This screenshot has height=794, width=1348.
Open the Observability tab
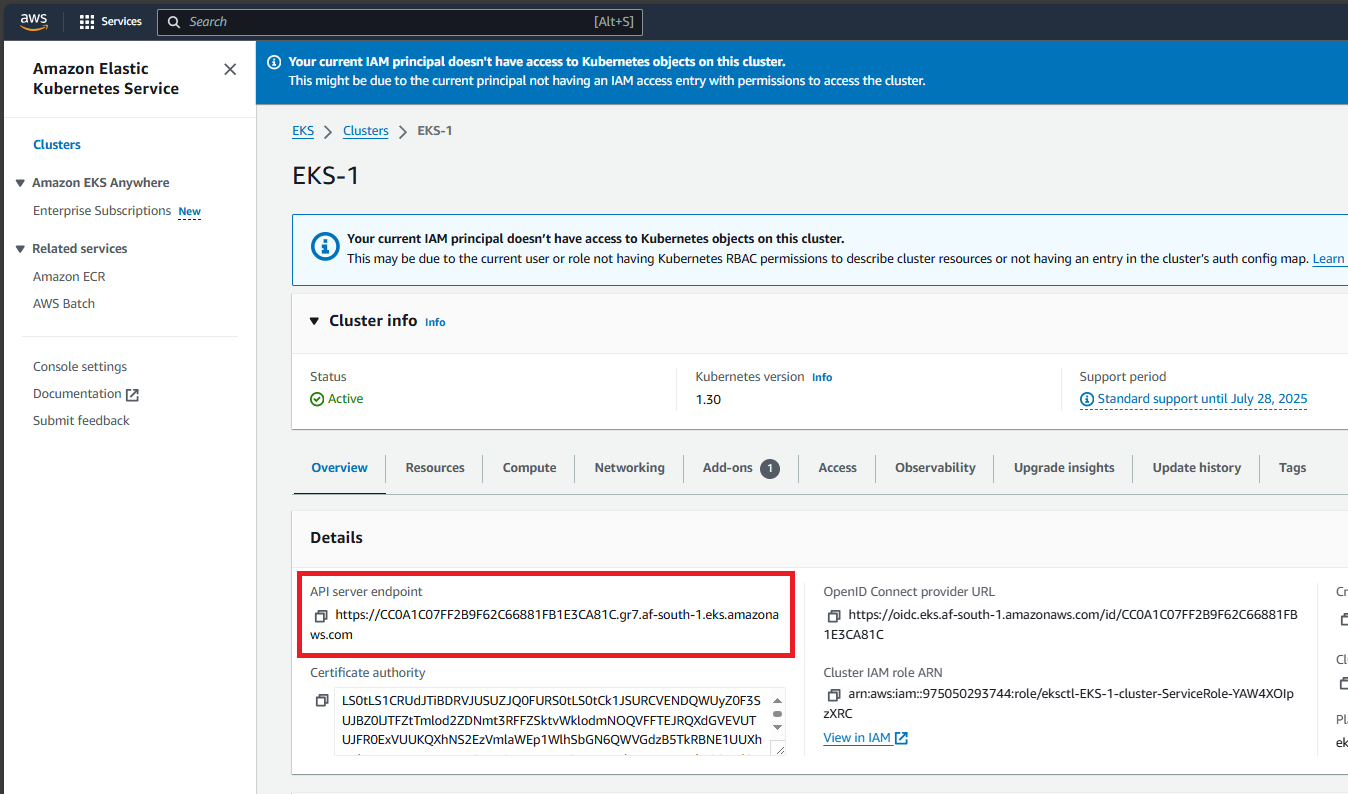click(x=935, y=468)
